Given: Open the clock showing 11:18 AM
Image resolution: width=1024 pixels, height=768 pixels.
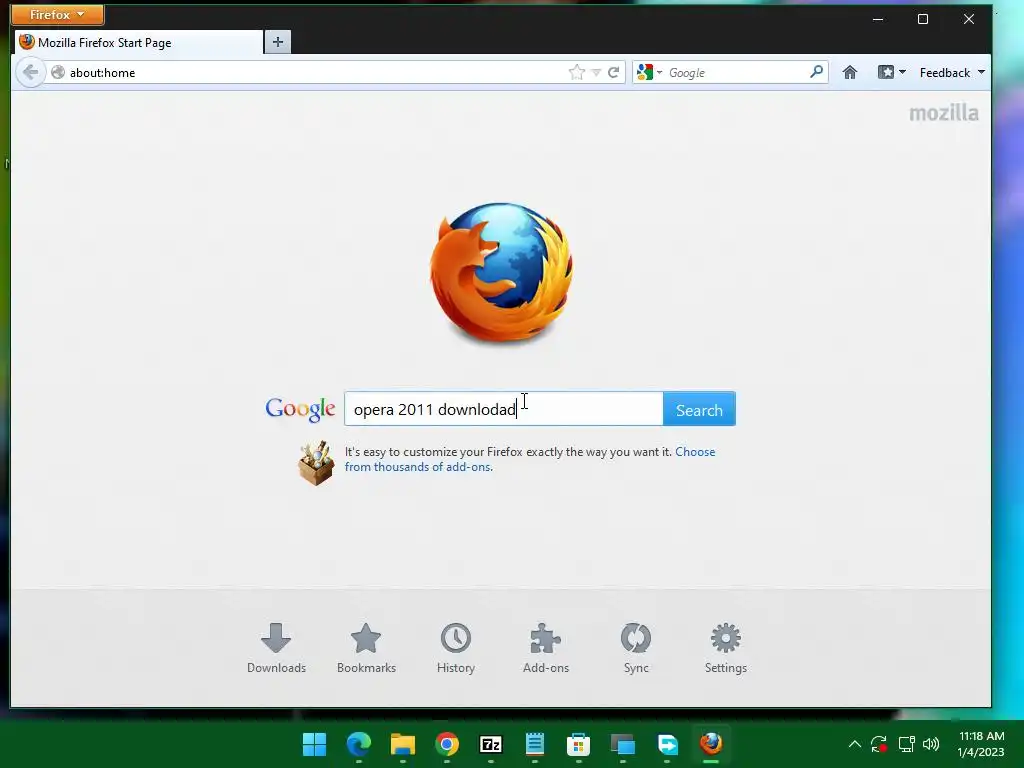Looking at the screenshot, I should 981,744.
